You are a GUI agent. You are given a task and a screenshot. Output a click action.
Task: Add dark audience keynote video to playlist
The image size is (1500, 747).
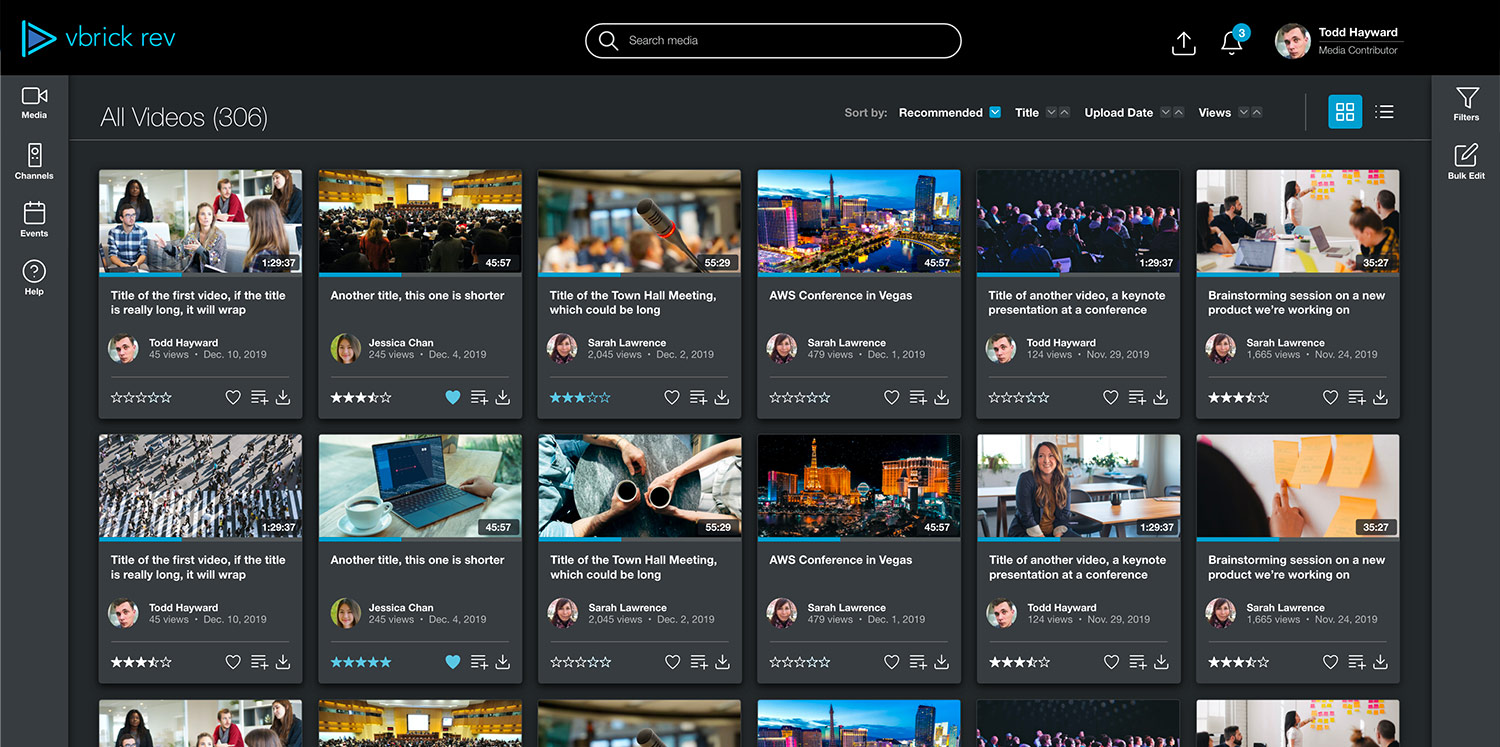(x=1137, y=397)
